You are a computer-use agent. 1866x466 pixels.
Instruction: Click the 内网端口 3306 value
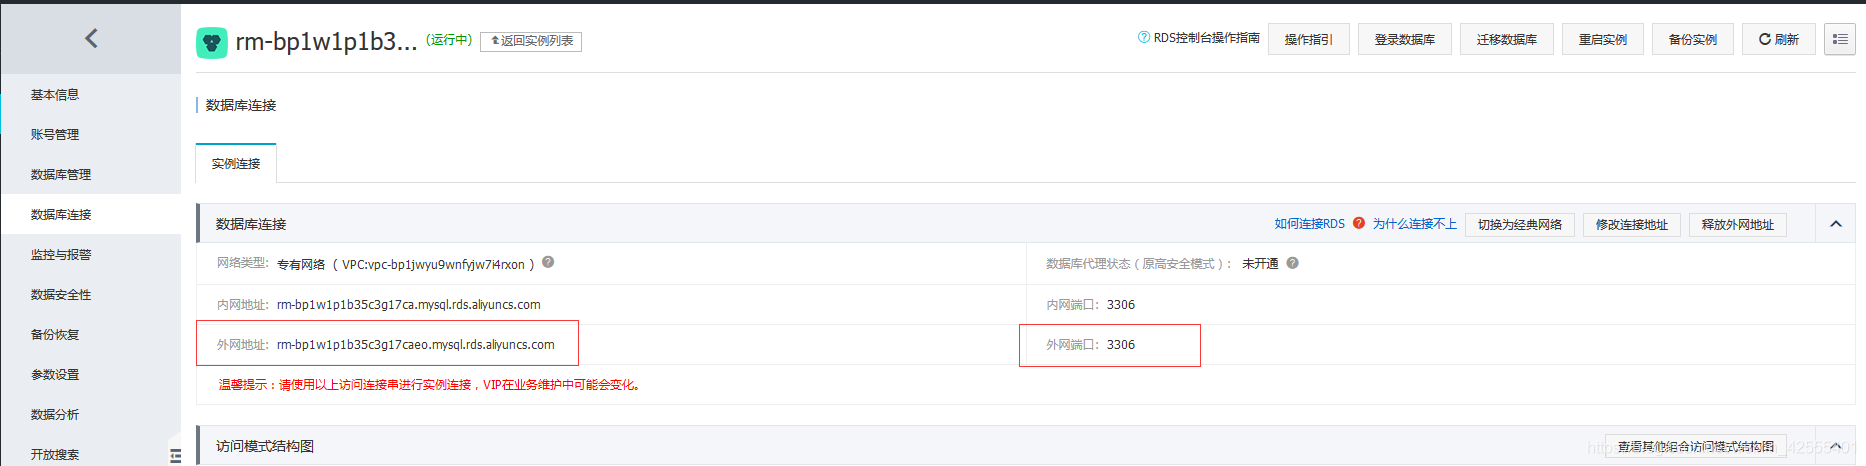coord(1121,305)
